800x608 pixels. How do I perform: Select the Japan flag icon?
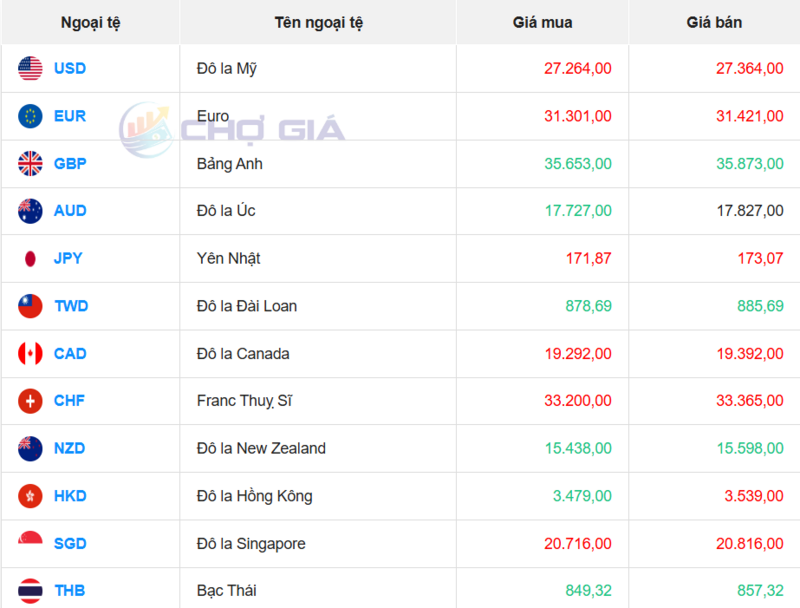click(30, 259)
